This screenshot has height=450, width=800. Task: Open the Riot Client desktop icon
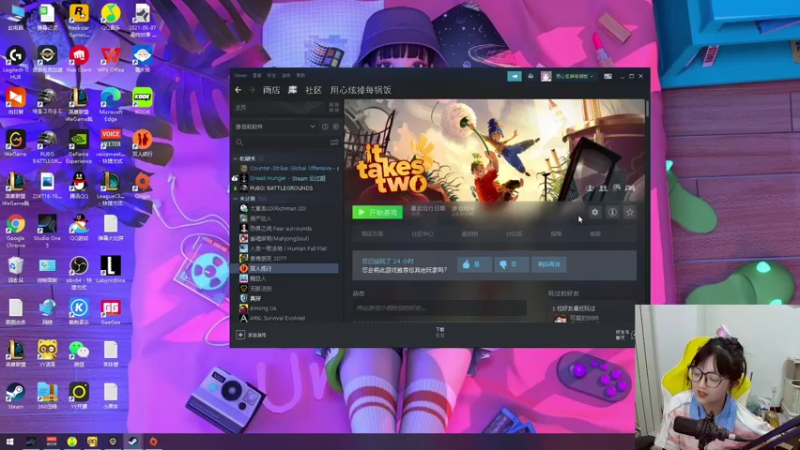79,59
